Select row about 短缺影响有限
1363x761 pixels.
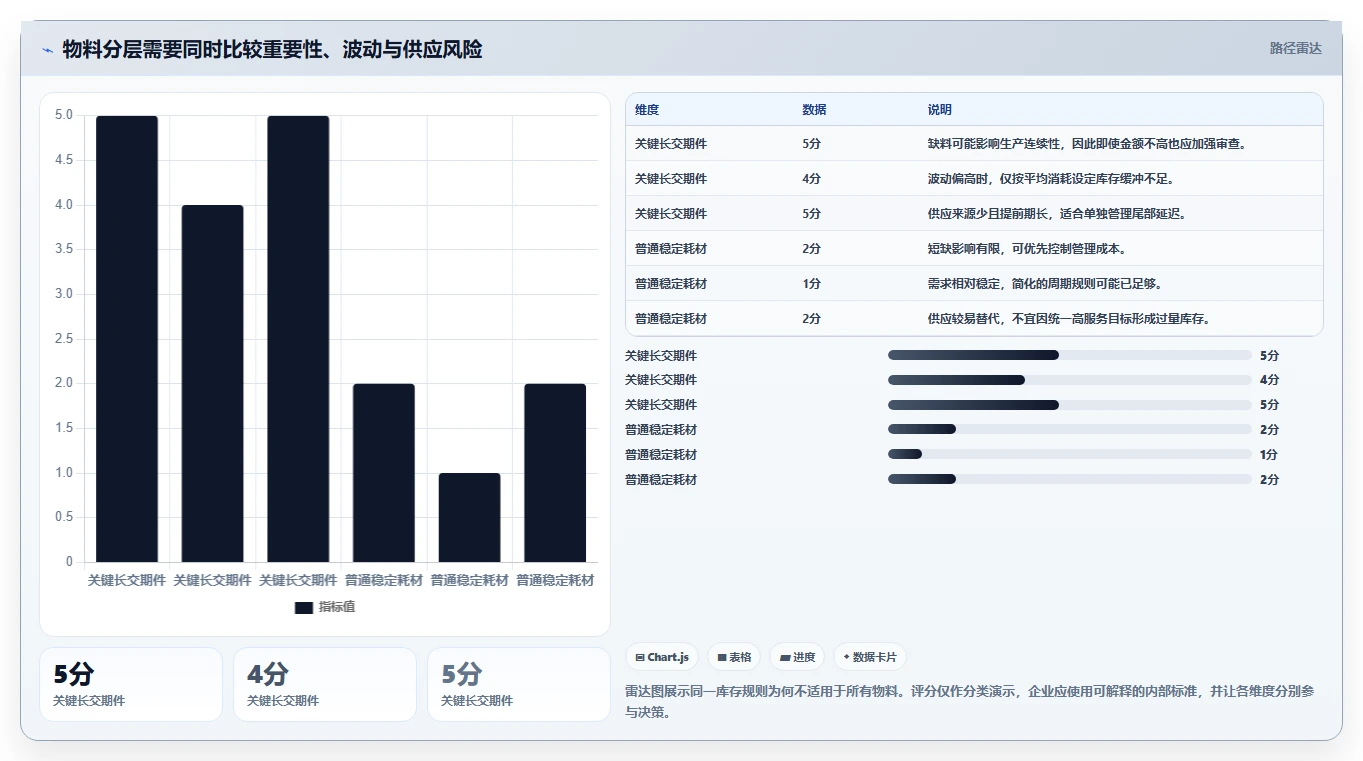pyautogui.click(x=974, y=249)
